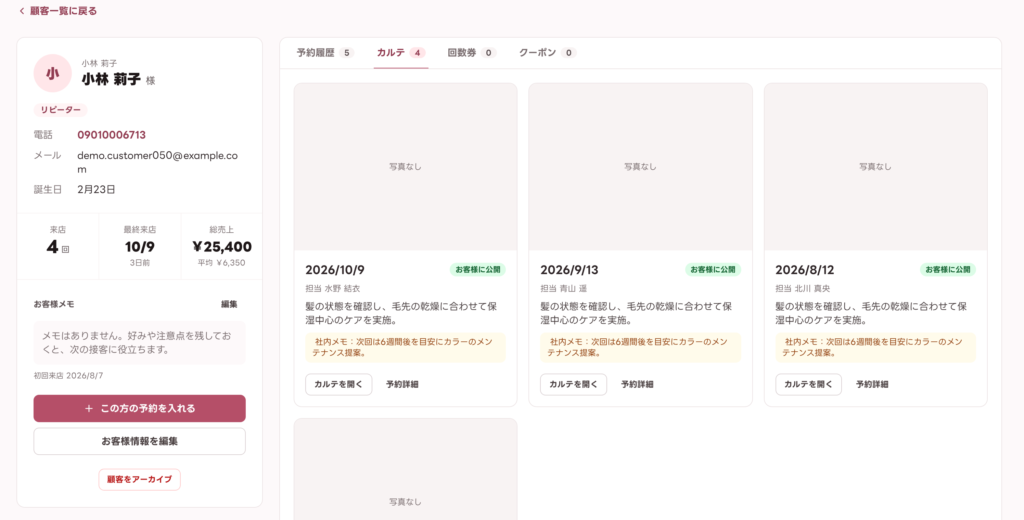Click staff name 担当 青山 遥
The height and width of the screenshot is (520, 1024).
click(x=564, y=288)
